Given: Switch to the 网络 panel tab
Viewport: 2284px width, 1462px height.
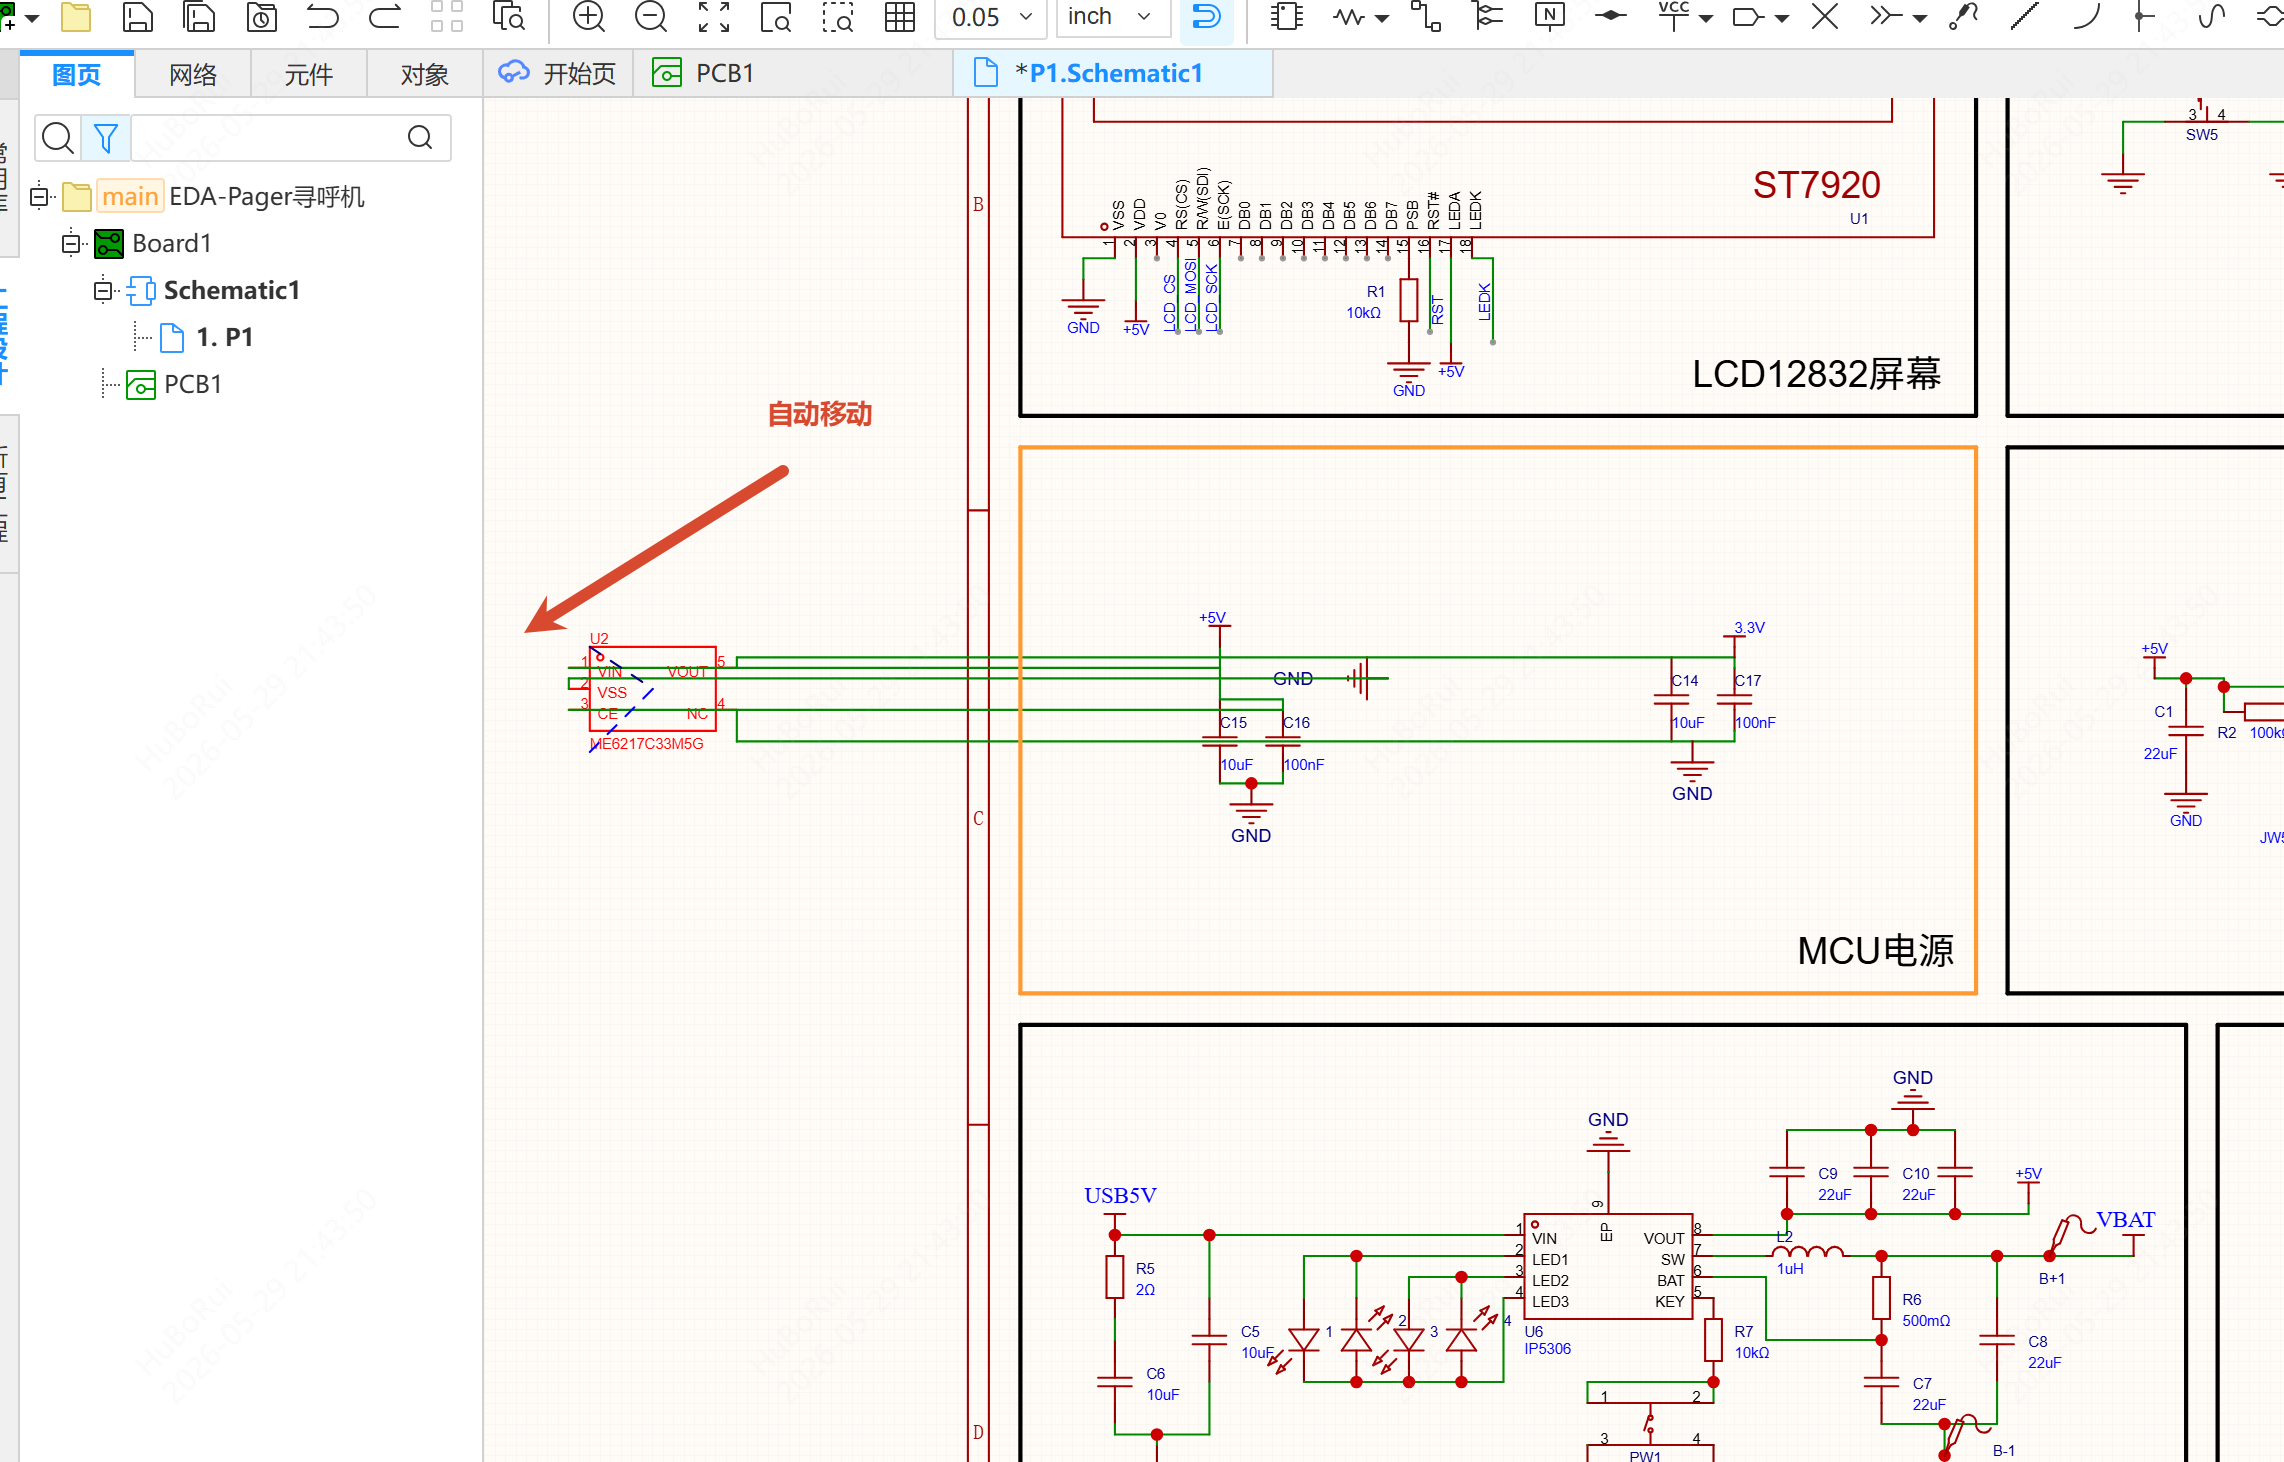Looking at the screenshot, I should [x=193, y=75].
